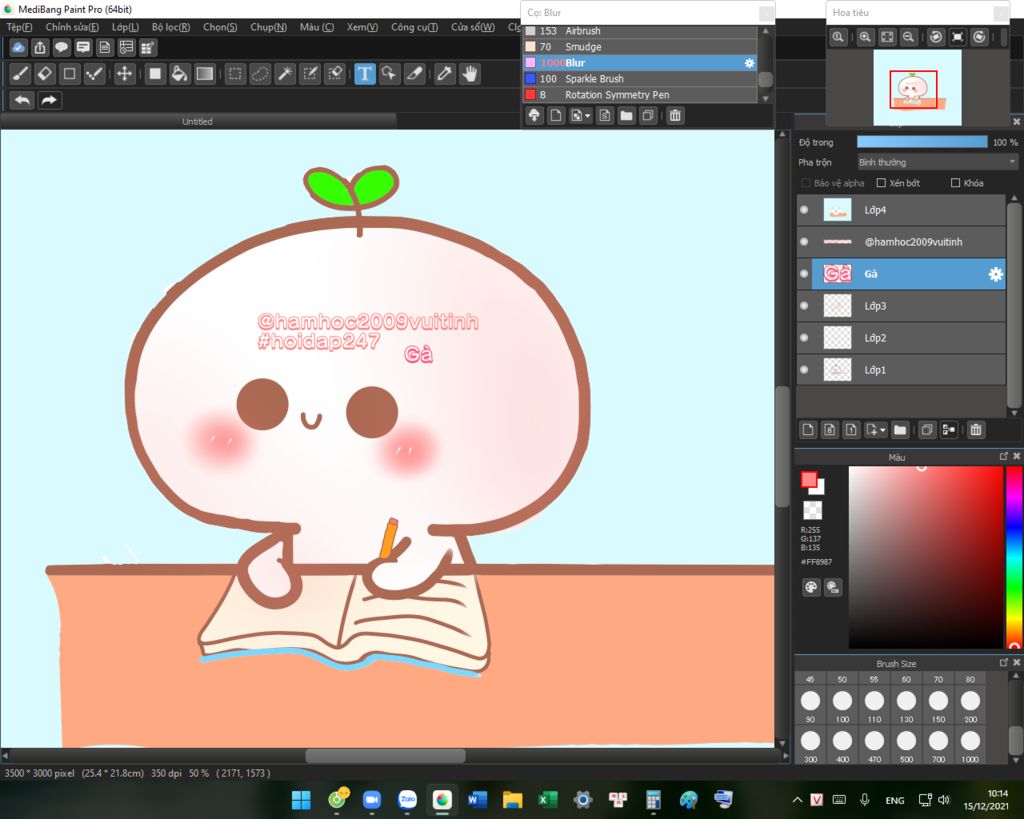The width and height of the screenshot is (1024, 819).
Task: Select the rectangular Selection tool
Action: click(235, 74)
